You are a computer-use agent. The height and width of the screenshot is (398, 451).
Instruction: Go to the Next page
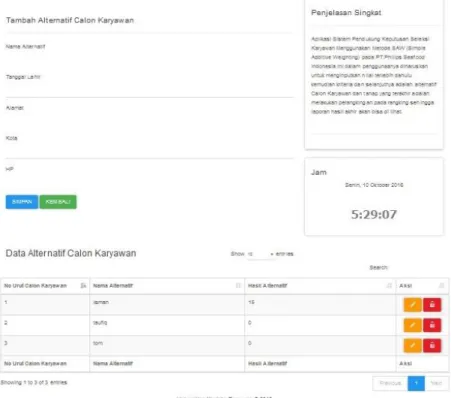point(436,383)
